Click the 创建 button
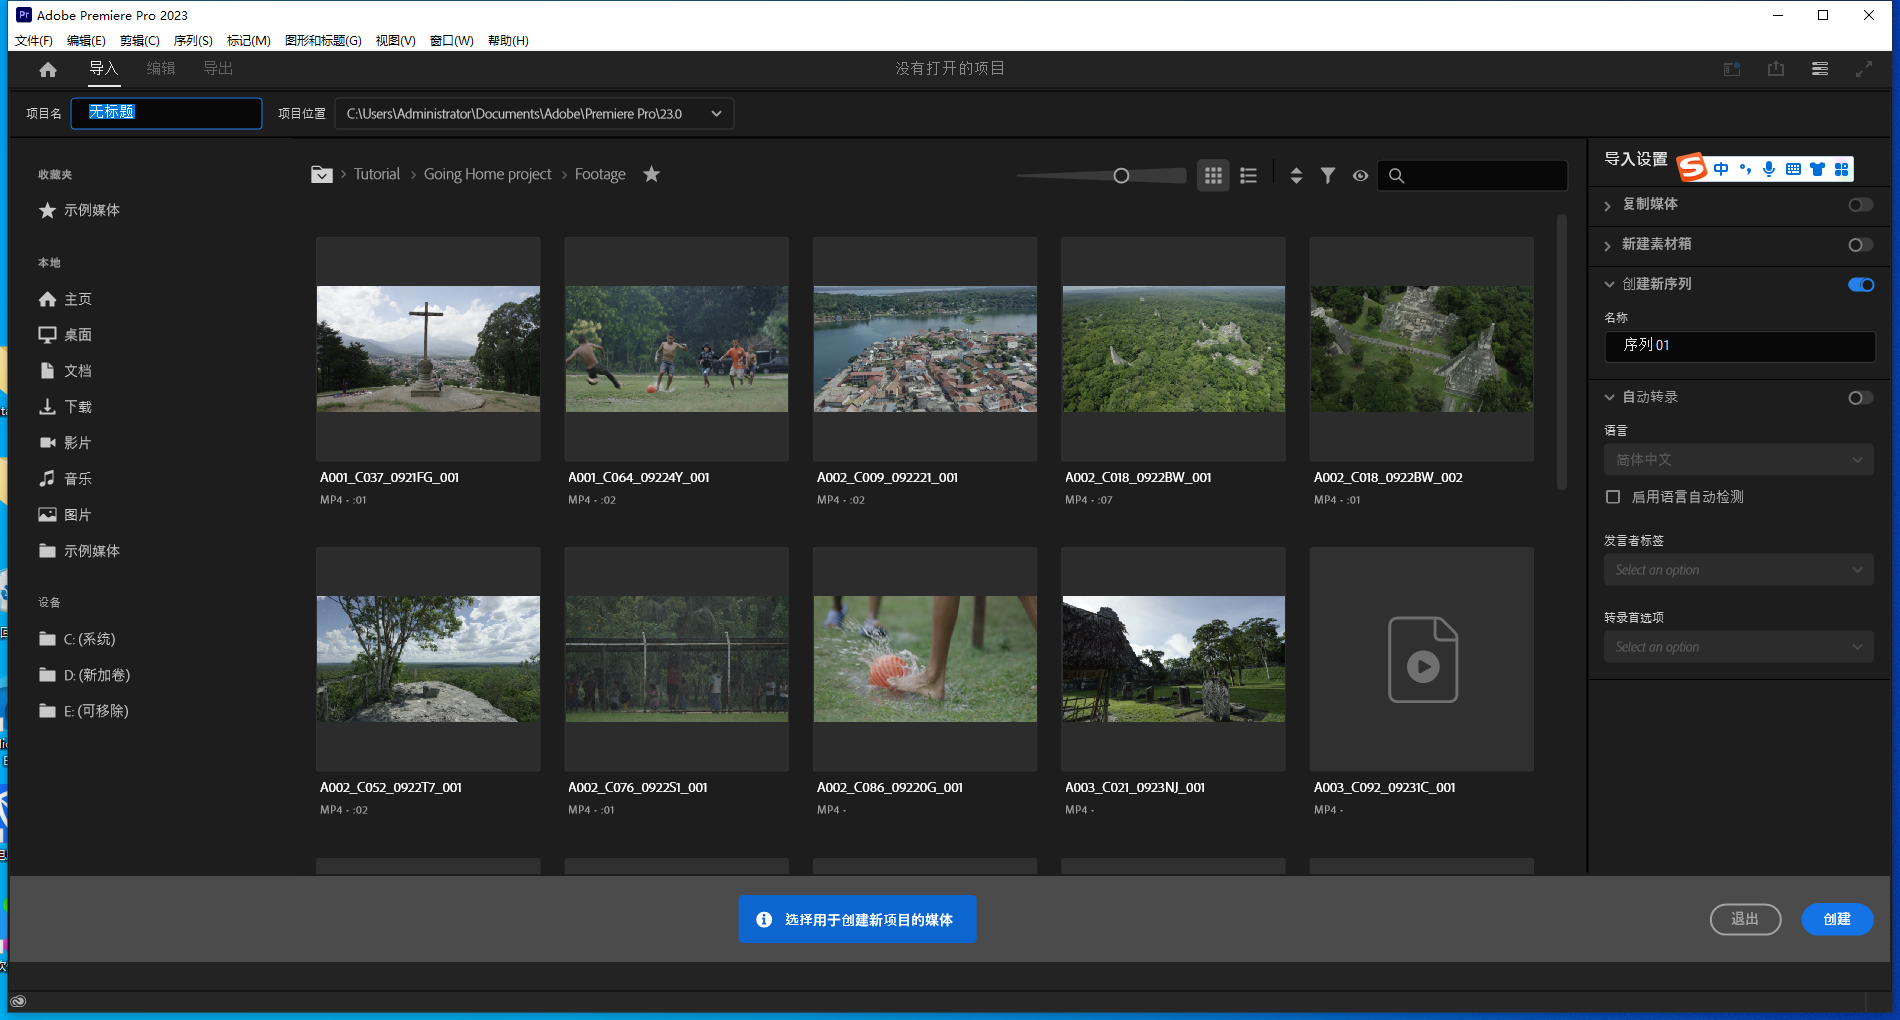 pos(1837,919)
